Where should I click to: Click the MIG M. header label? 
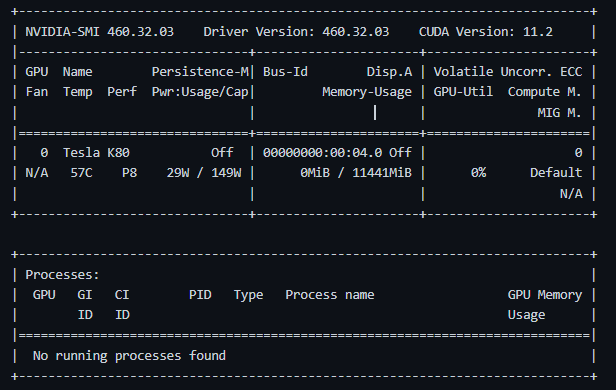click(x=559, y=113)
